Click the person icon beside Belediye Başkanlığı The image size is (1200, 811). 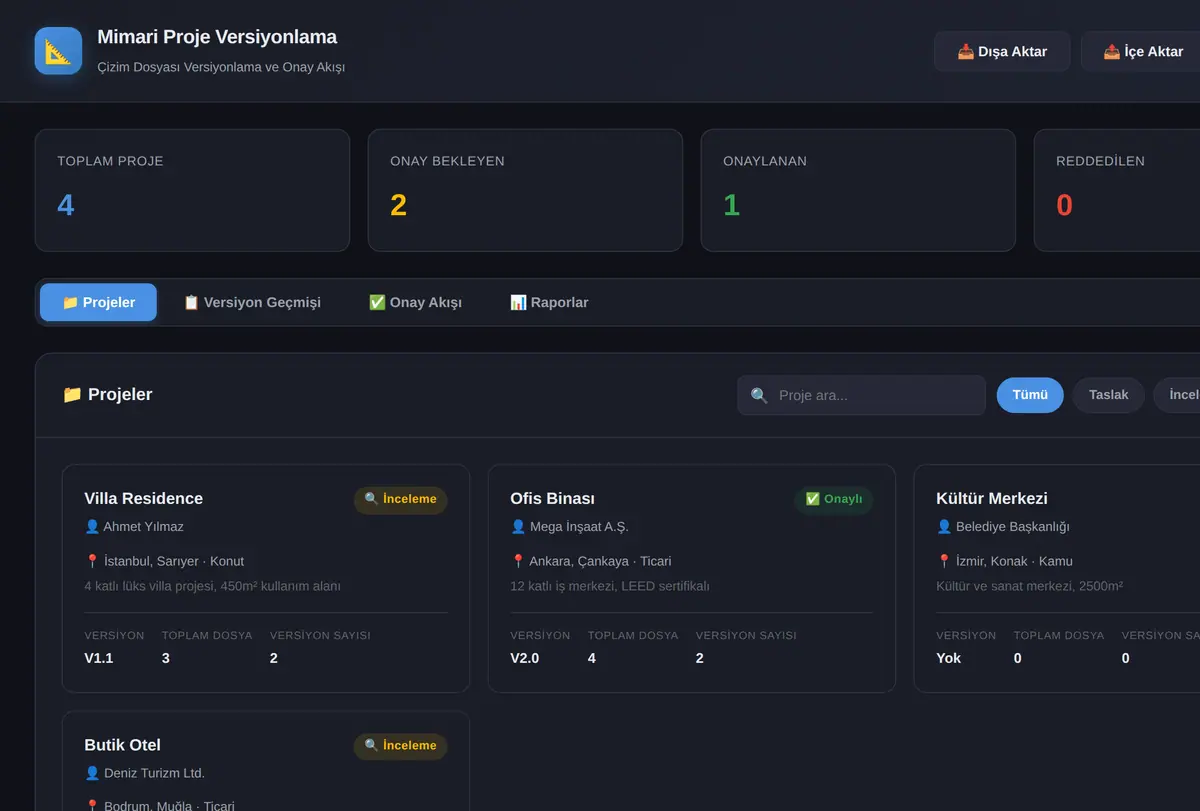pos(944,527)
